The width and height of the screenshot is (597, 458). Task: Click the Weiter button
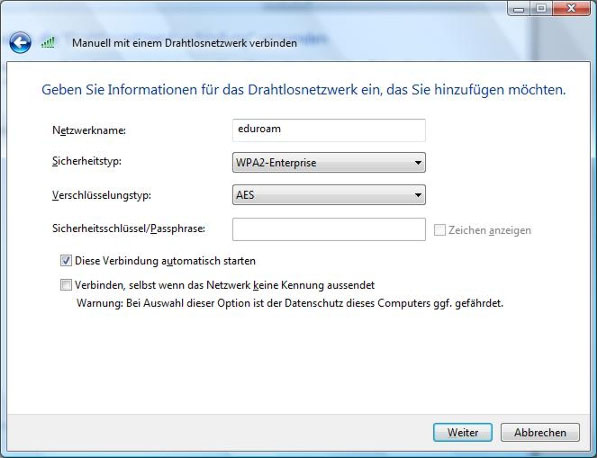click(463, 432)
